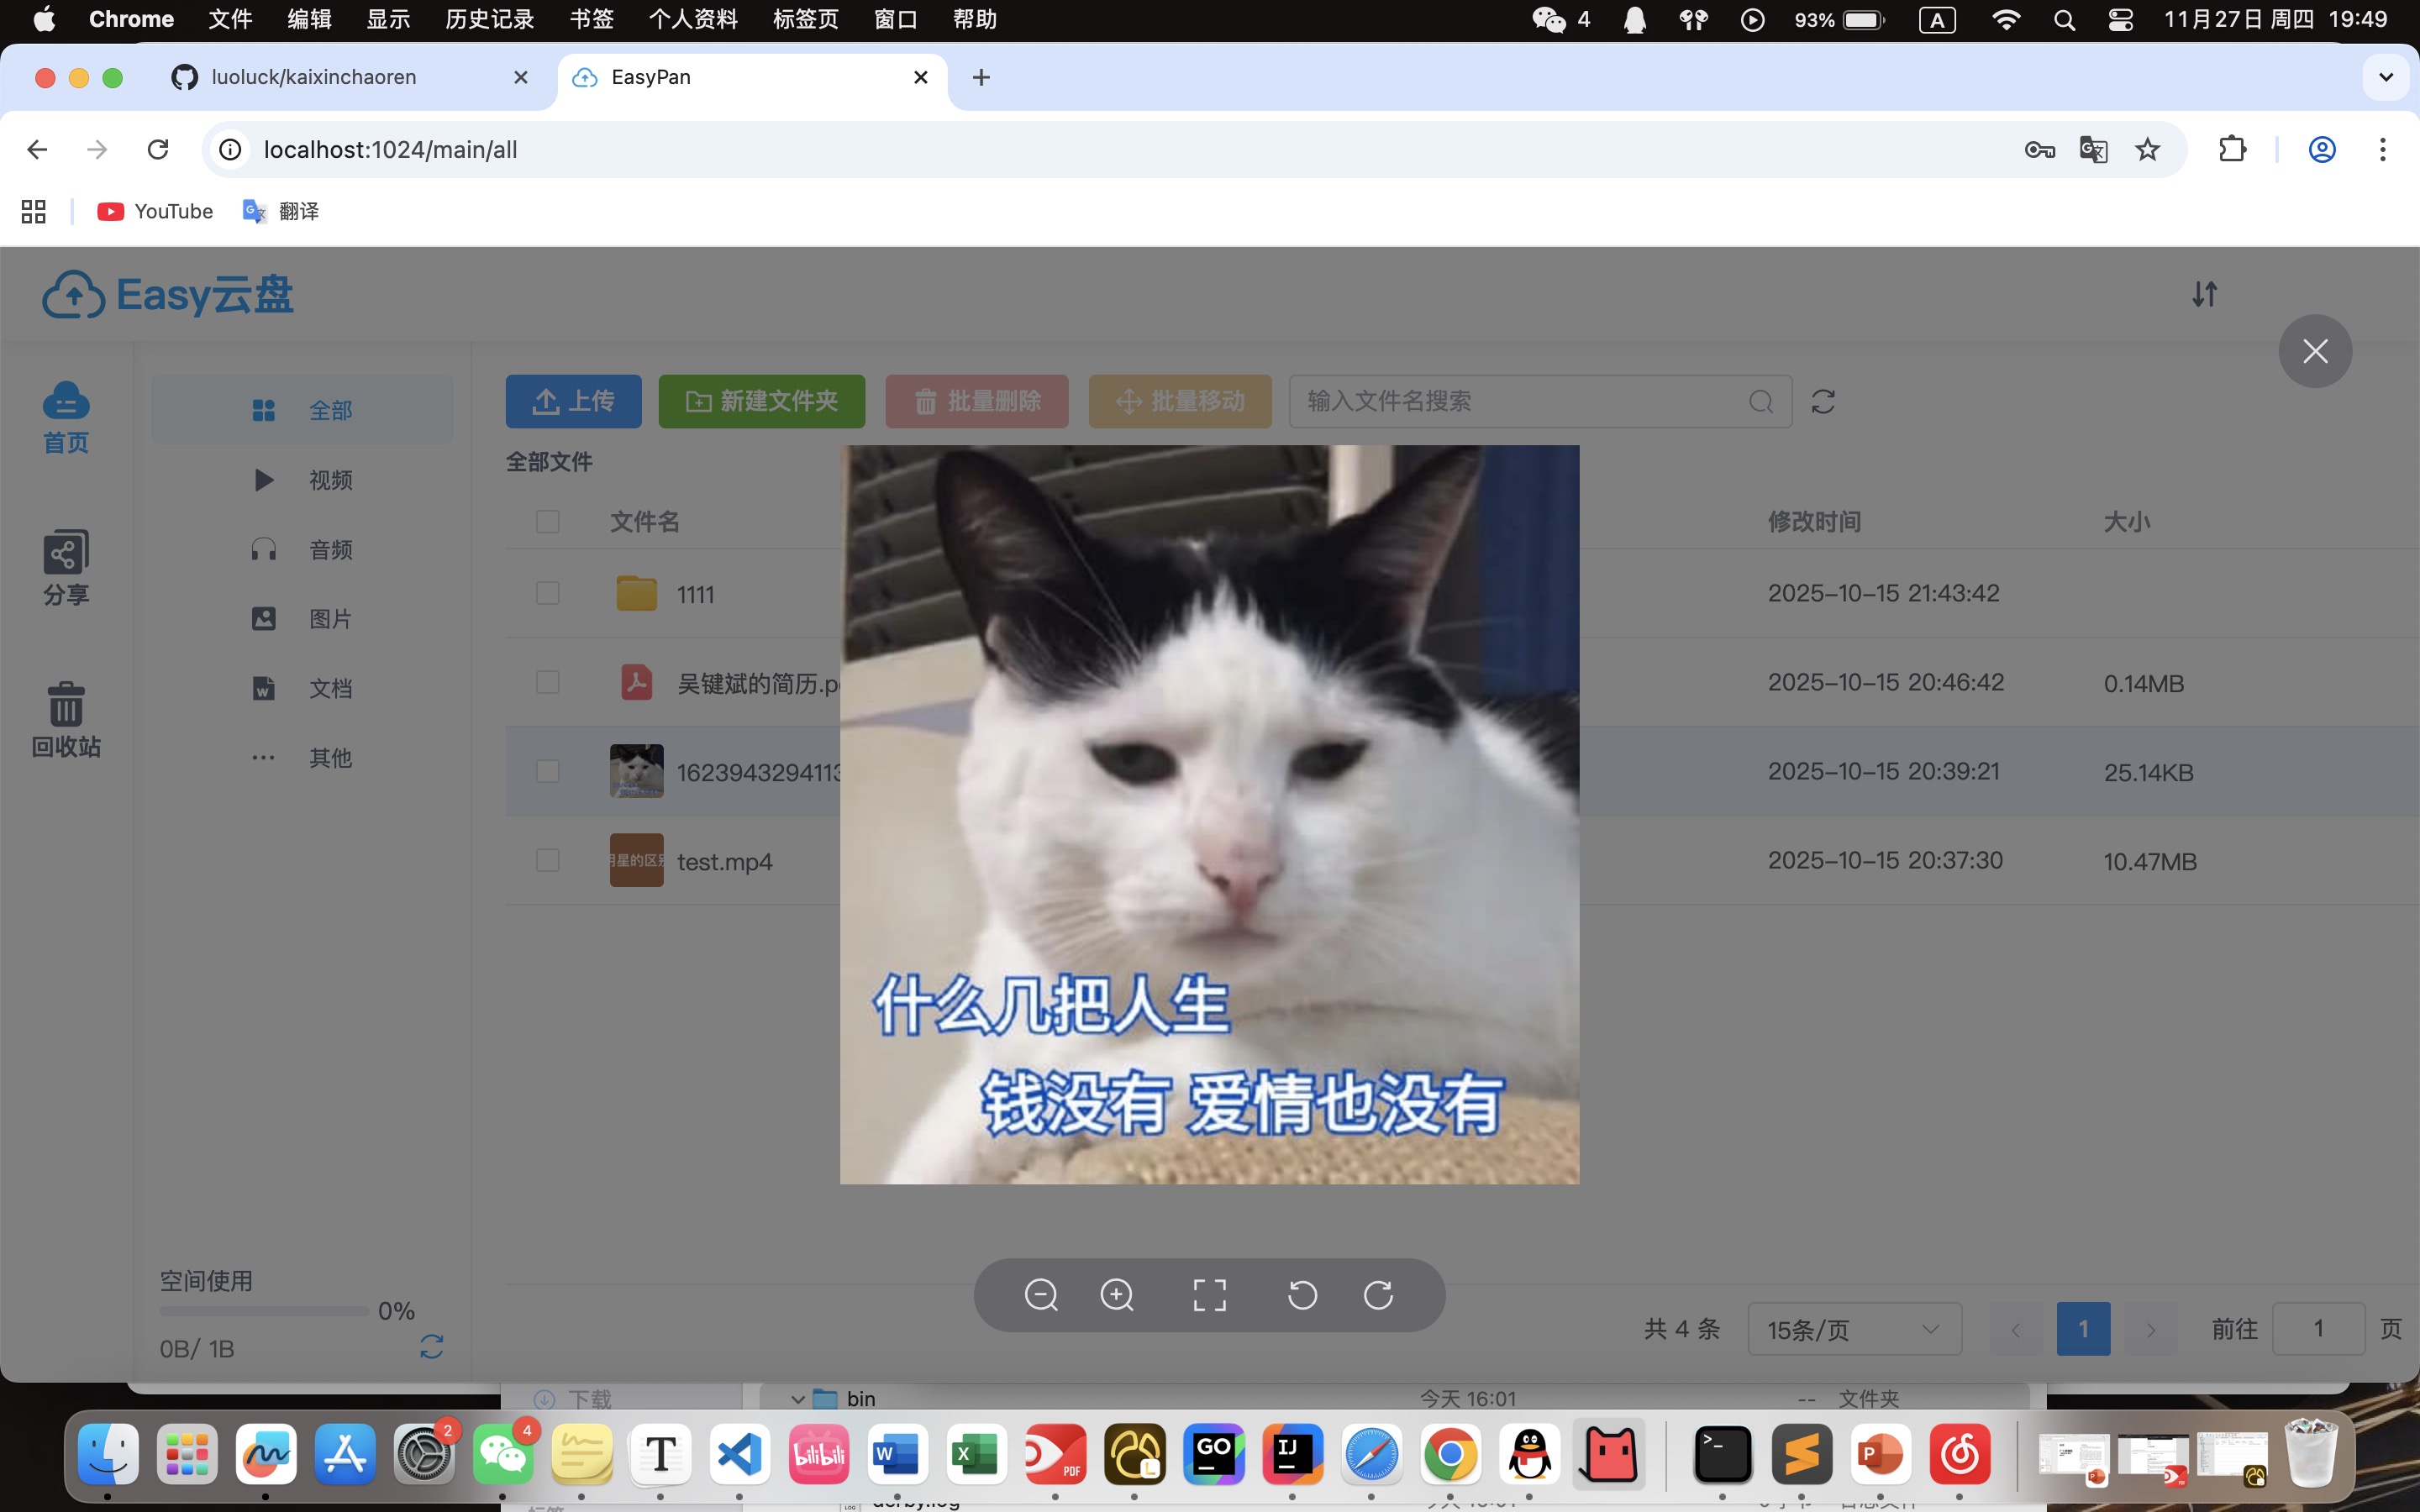
Task: Open Chrome's three-dot menu
Action: click(2382, 150)
